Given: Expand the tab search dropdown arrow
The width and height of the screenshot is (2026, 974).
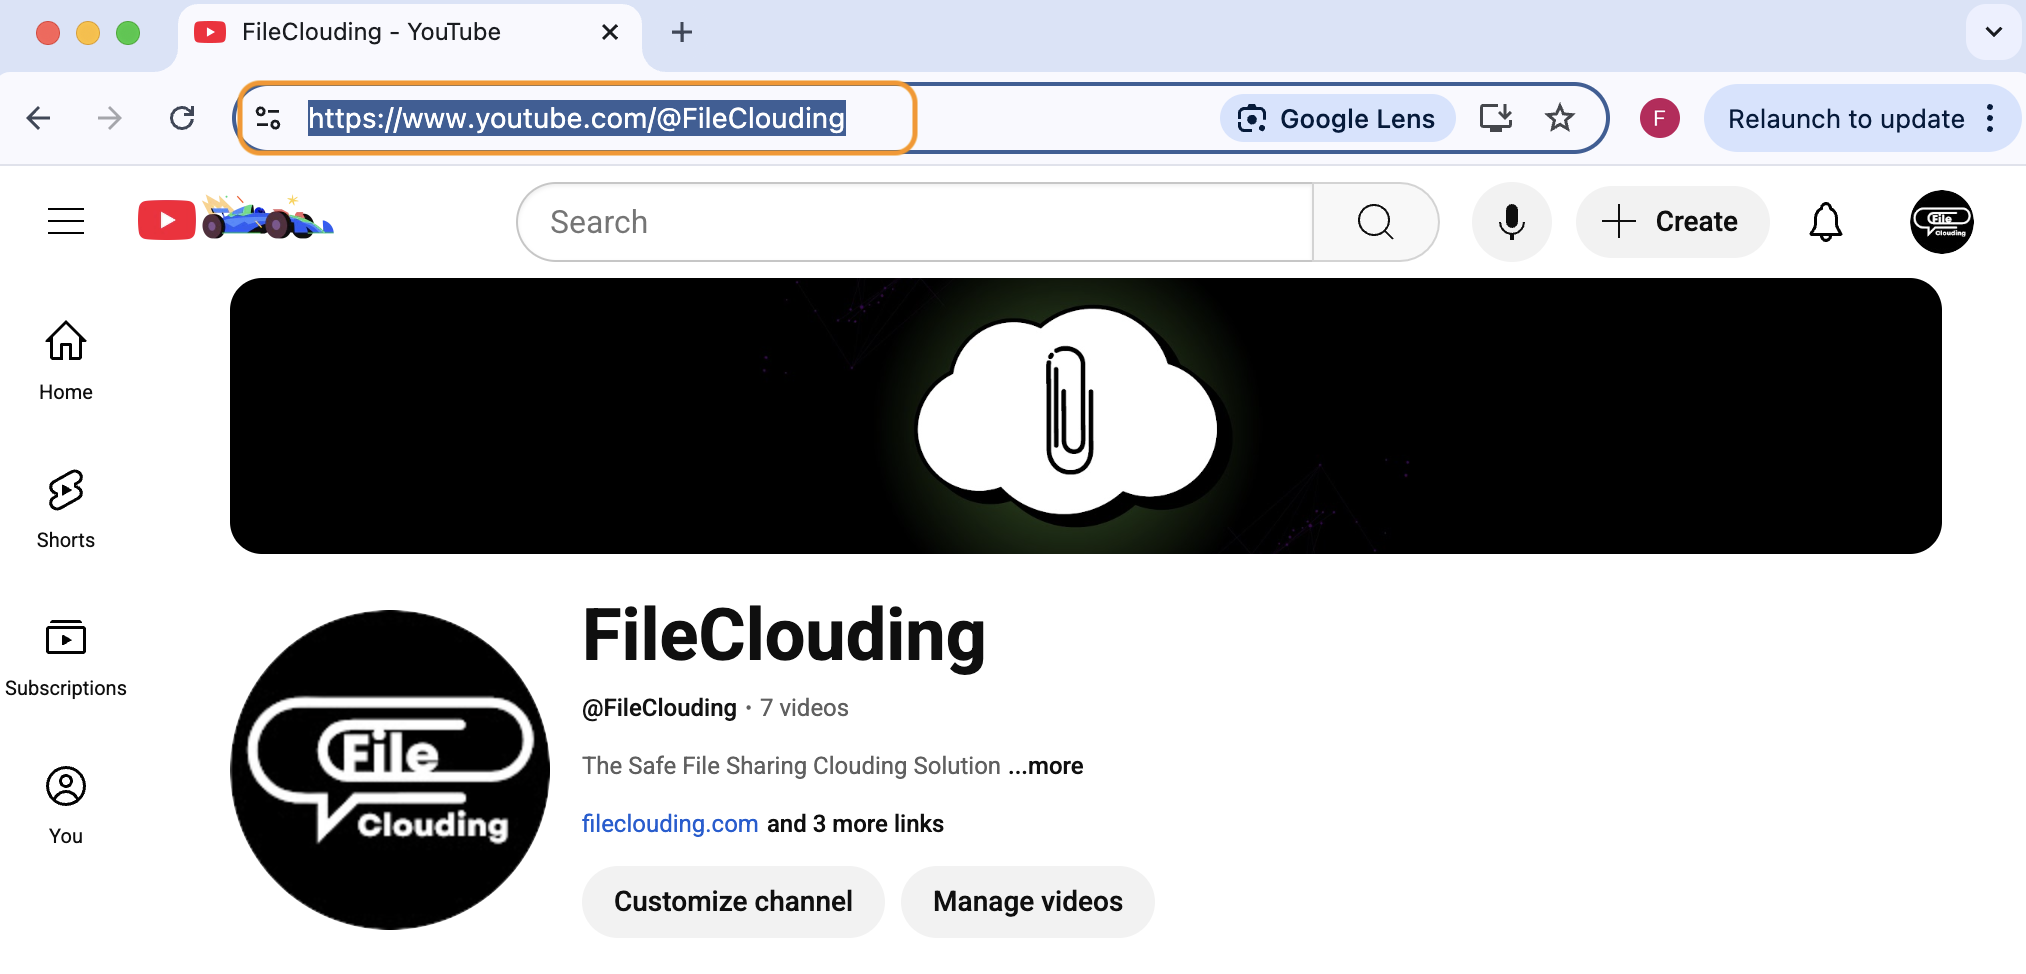Looking at the screenshot, I should pyautogui.click(x=1993, y=32).
